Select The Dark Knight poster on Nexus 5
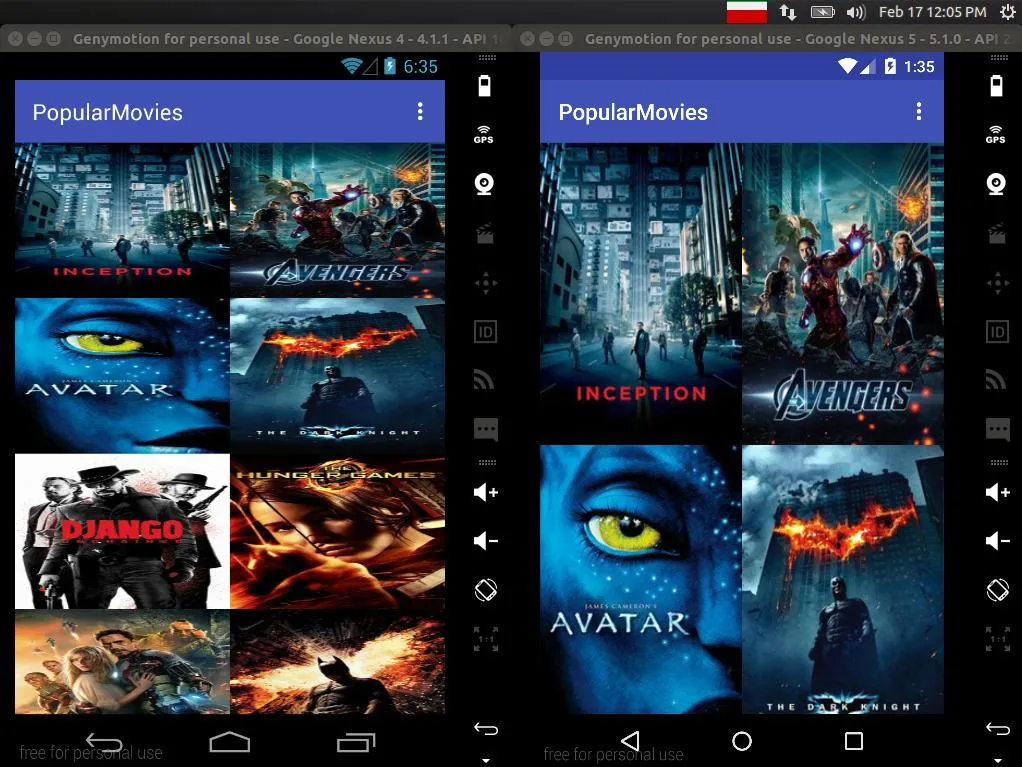This screenshot has height=767, width=1022. (x=843, y=579)
